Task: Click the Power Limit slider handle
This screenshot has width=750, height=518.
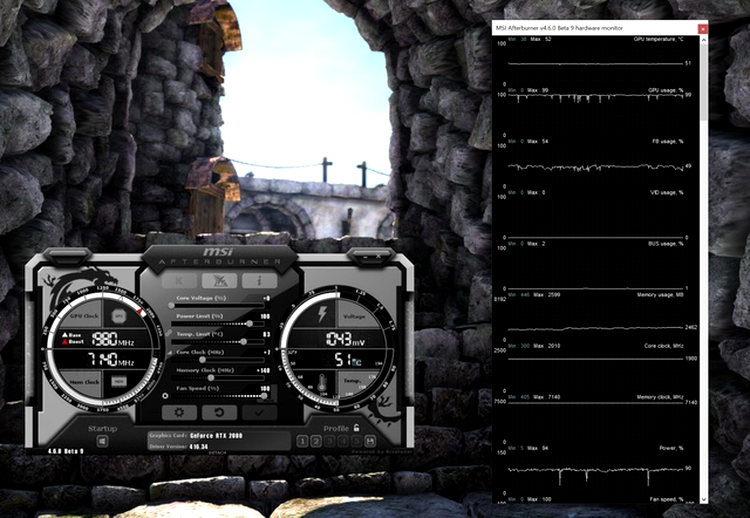Action: click(249, 324)
